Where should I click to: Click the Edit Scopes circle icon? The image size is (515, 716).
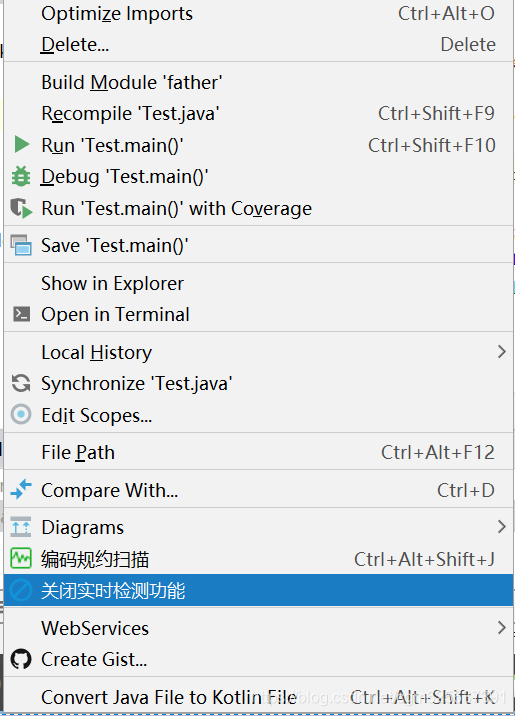21,415
